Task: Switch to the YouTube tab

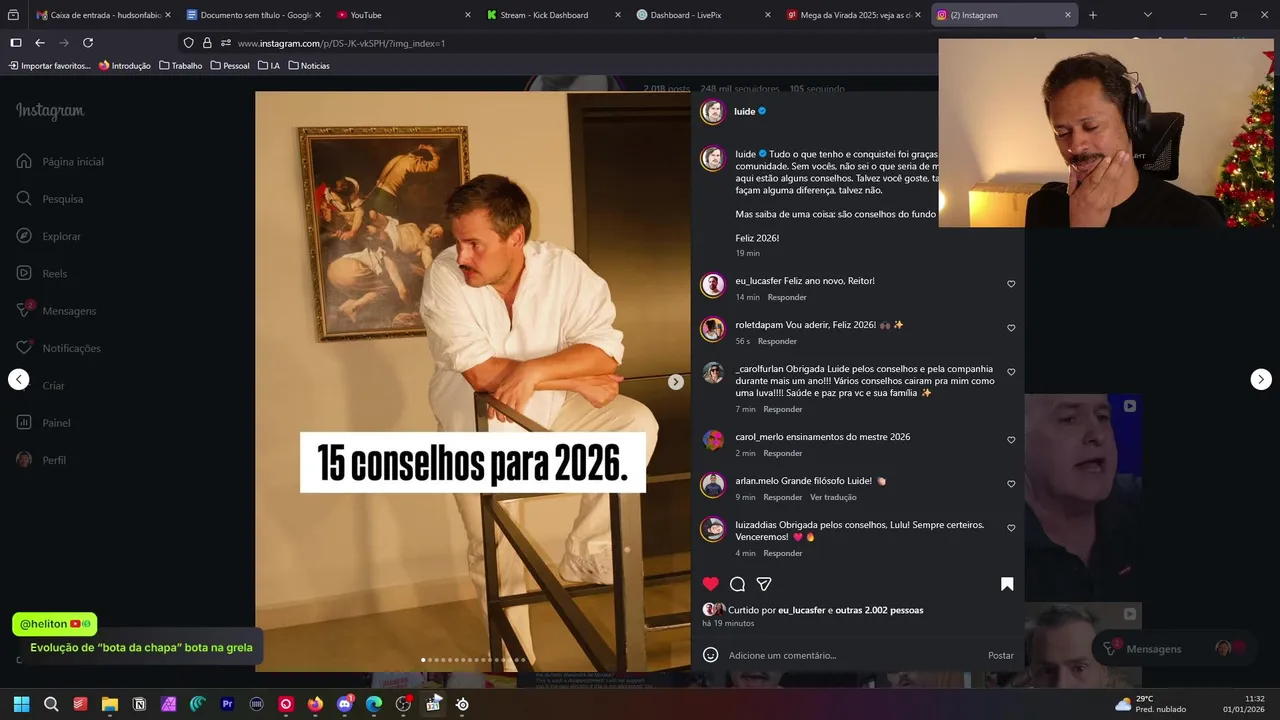Action: (403, 15)
